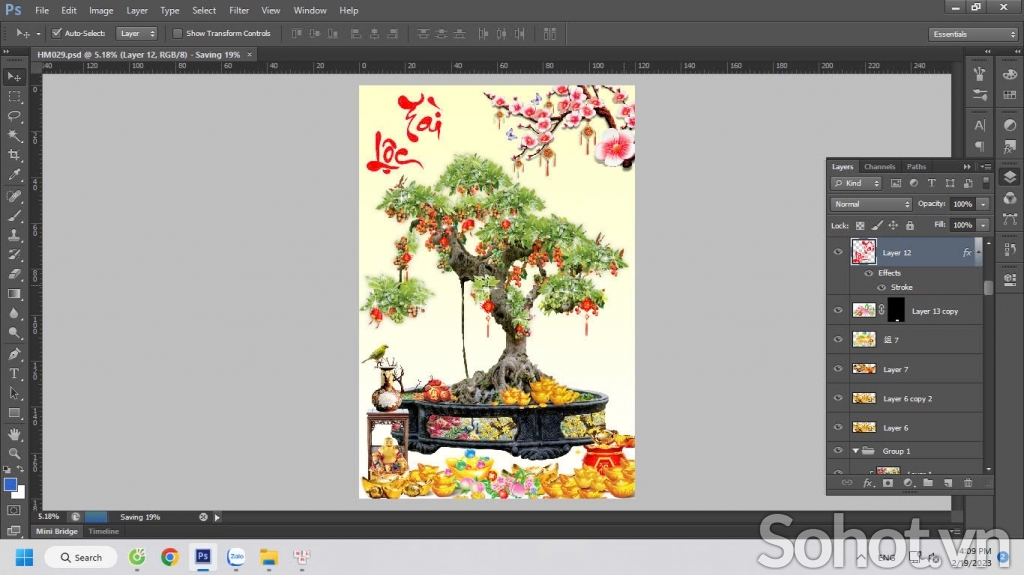Select the Crop tool
This screenshot has width=1024, height=575.
click(x=14, y=155)
